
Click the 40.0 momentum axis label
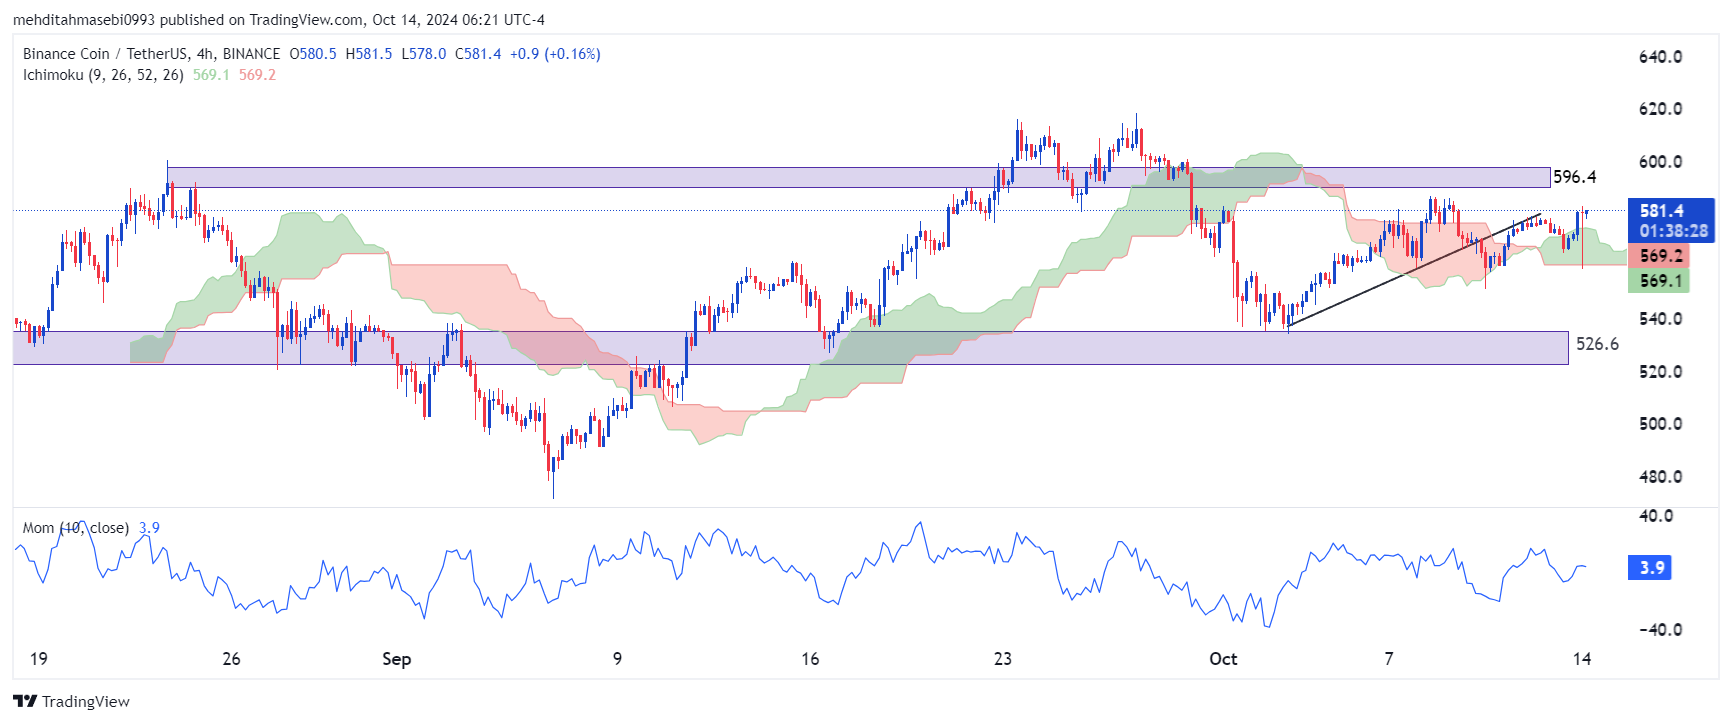pos(1656,516)
